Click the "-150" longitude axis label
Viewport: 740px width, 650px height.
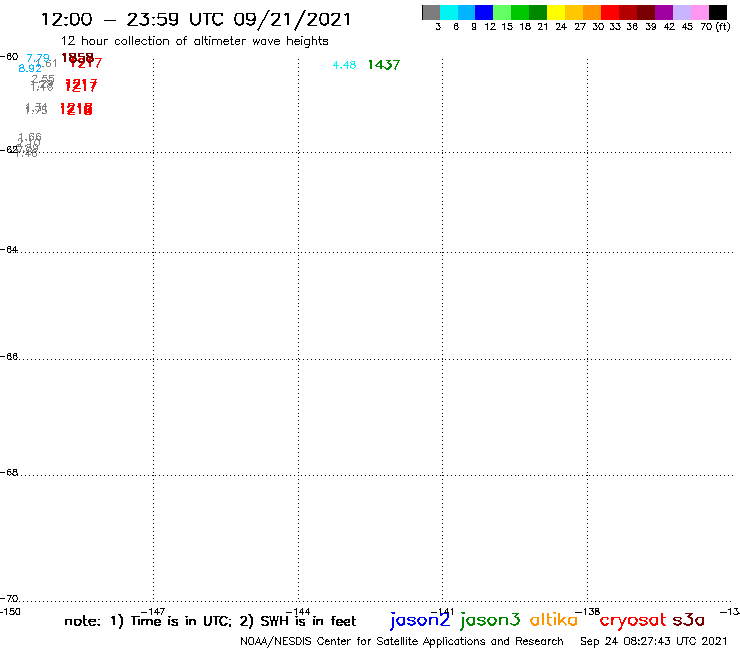pyautogui.click(x=10, y=612)
